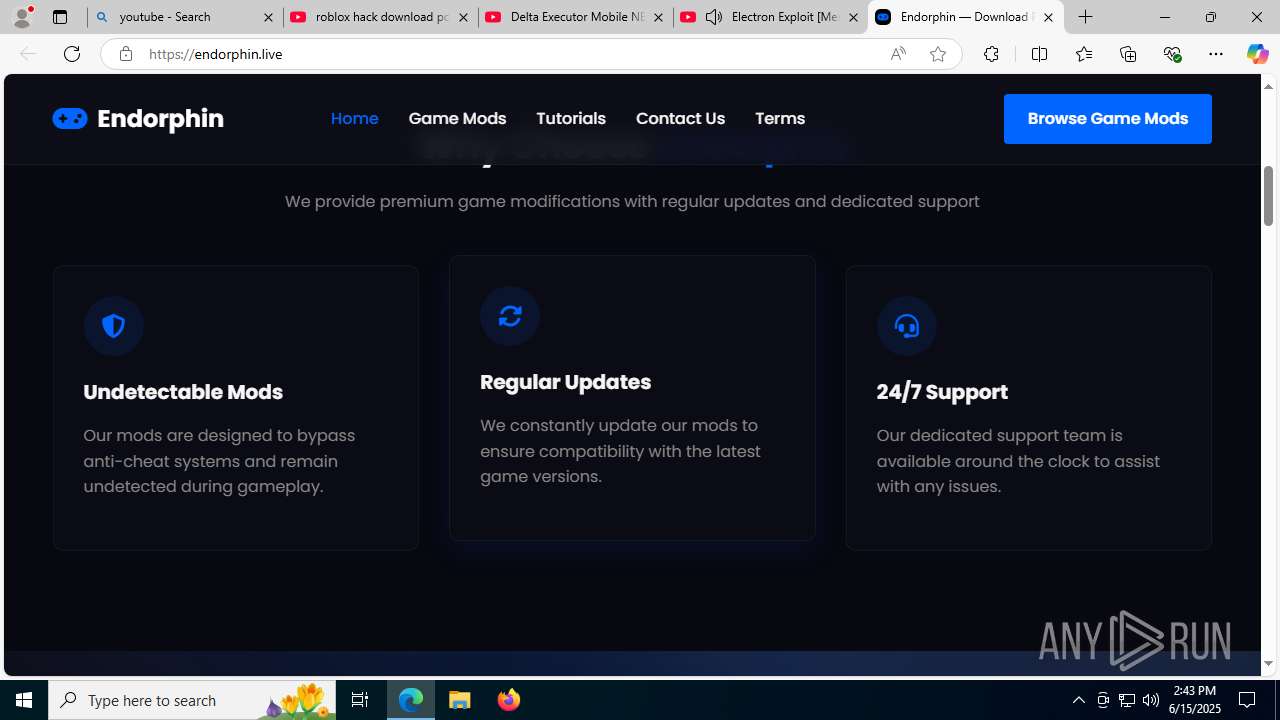Image resolution: width=1280 pixels, height=720 pixels.
Task: Enable Split screen view
Action: [1039, 54]
